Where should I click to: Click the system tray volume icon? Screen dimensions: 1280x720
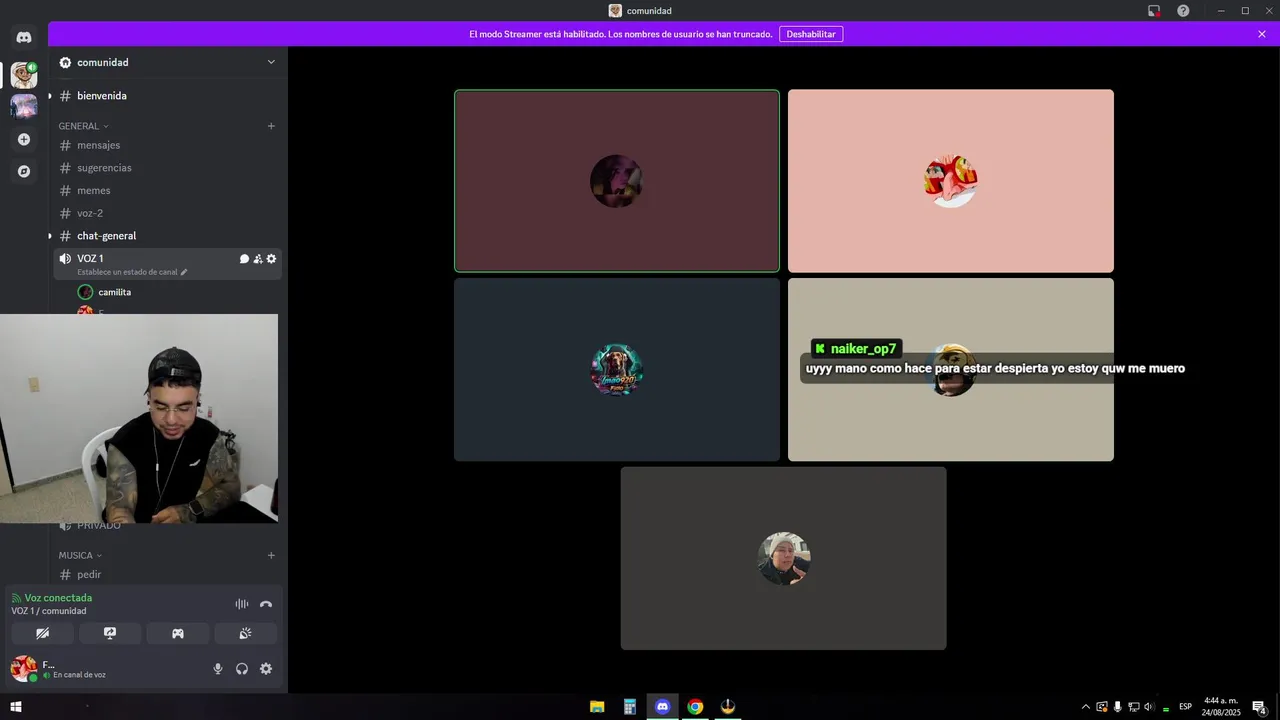(1149, 707)
